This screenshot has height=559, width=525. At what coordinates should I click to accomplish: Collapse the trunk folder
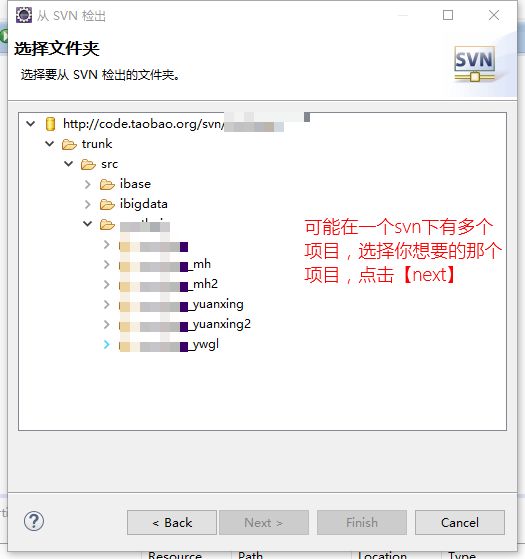[x=50, y=144]
